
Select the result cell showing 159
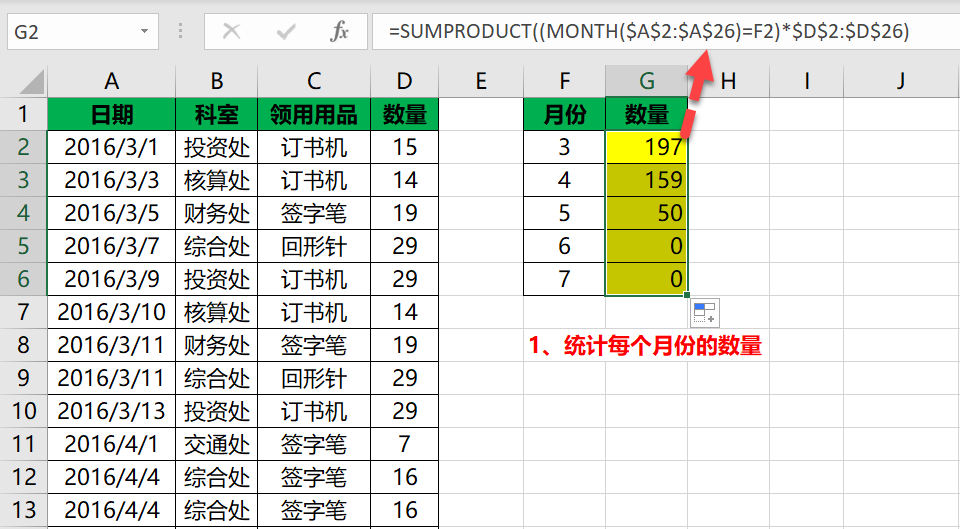(647, 180)
